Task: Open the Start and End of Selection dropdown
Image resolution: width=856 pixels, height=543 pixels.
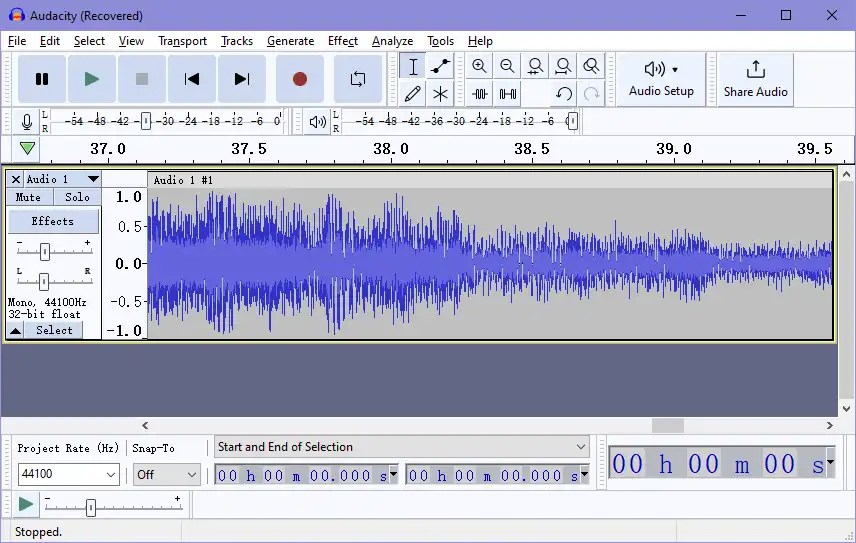Action: [x=402, y=447]
